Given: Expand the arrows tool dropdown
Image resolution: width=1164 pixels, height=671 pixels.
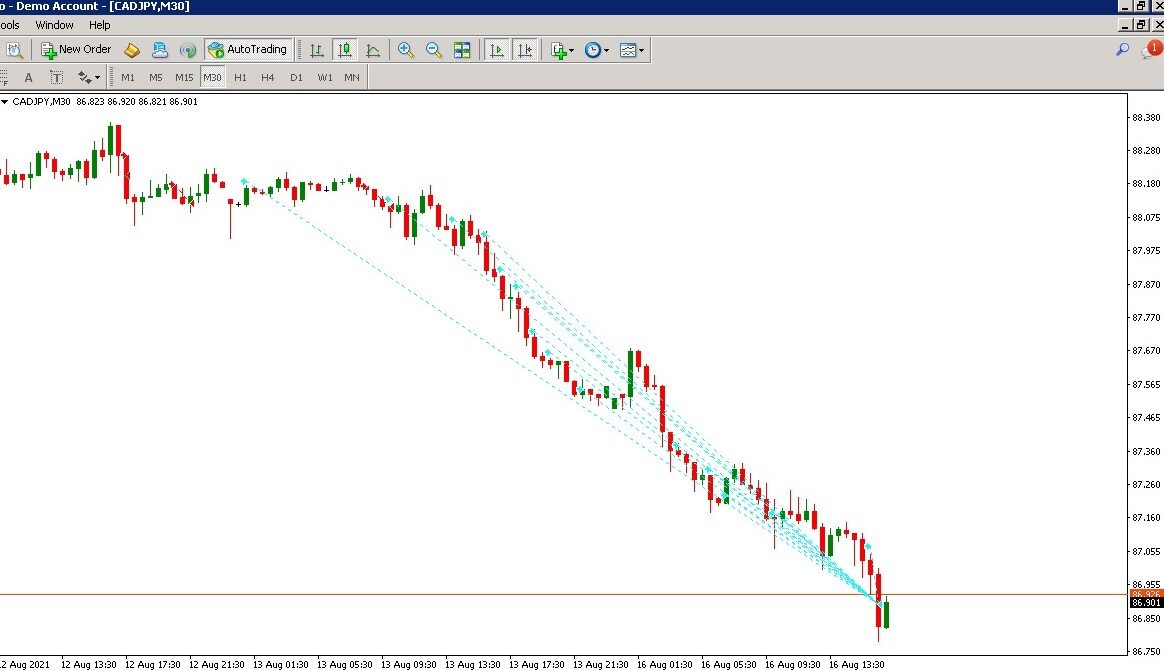Looking at the screenshot, I should (x=97, y=78).
